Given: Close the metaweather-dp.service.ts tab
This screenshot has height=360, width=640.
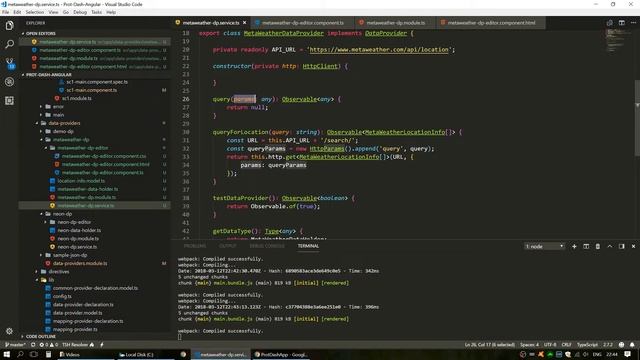Looking at the screenshot, I should coord(244,23).
